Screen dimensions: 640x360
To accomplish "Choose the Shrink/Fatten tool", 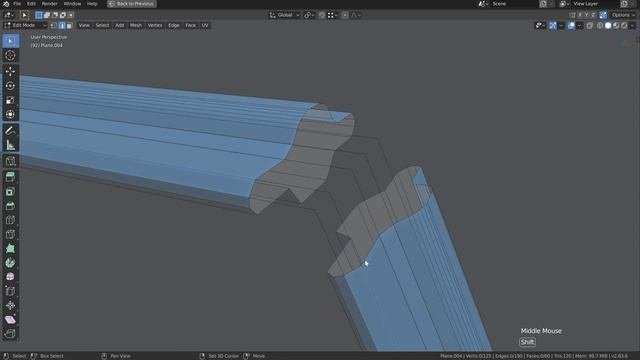I will [x=10, y=305].
